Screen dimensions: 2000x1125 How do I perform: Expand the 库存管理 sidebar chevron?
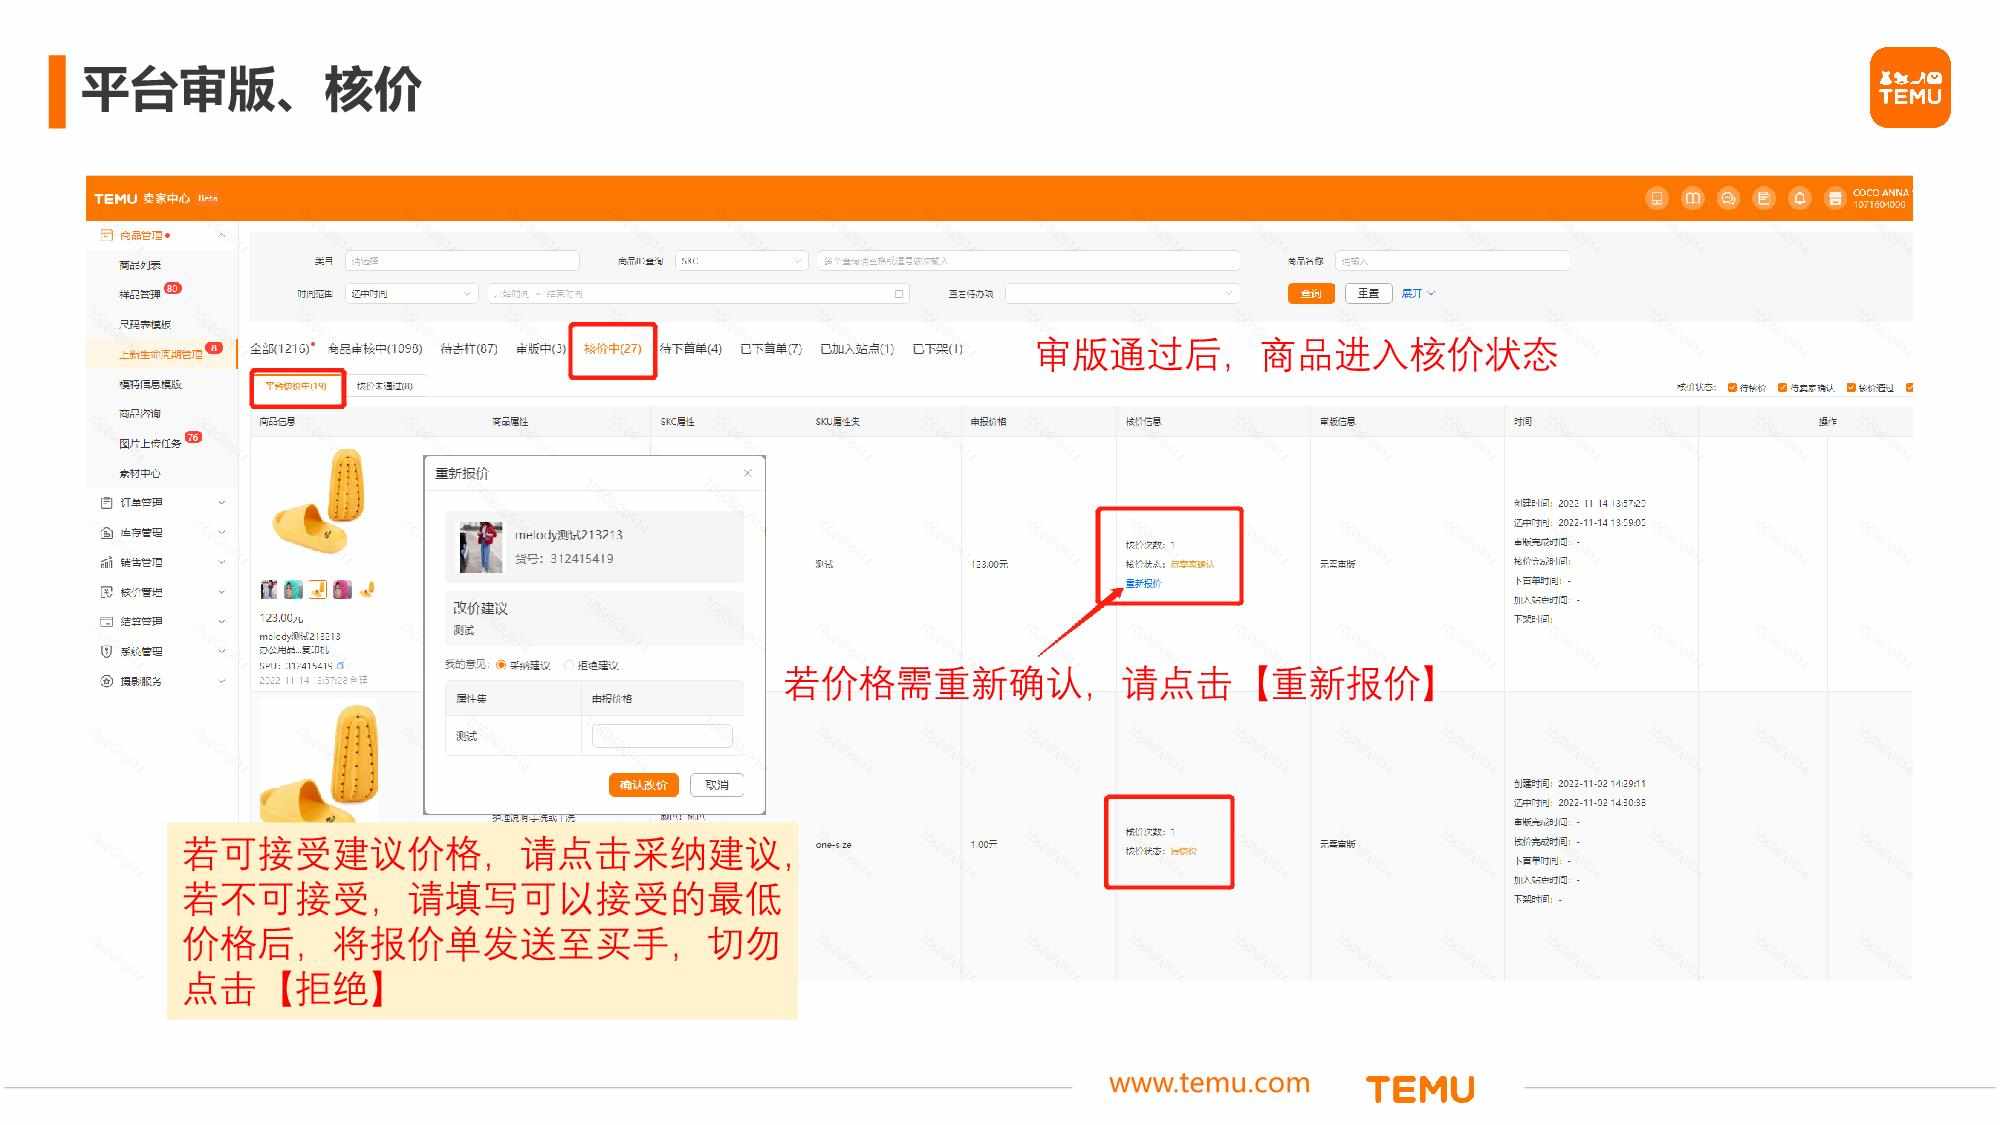coord(222,532)
